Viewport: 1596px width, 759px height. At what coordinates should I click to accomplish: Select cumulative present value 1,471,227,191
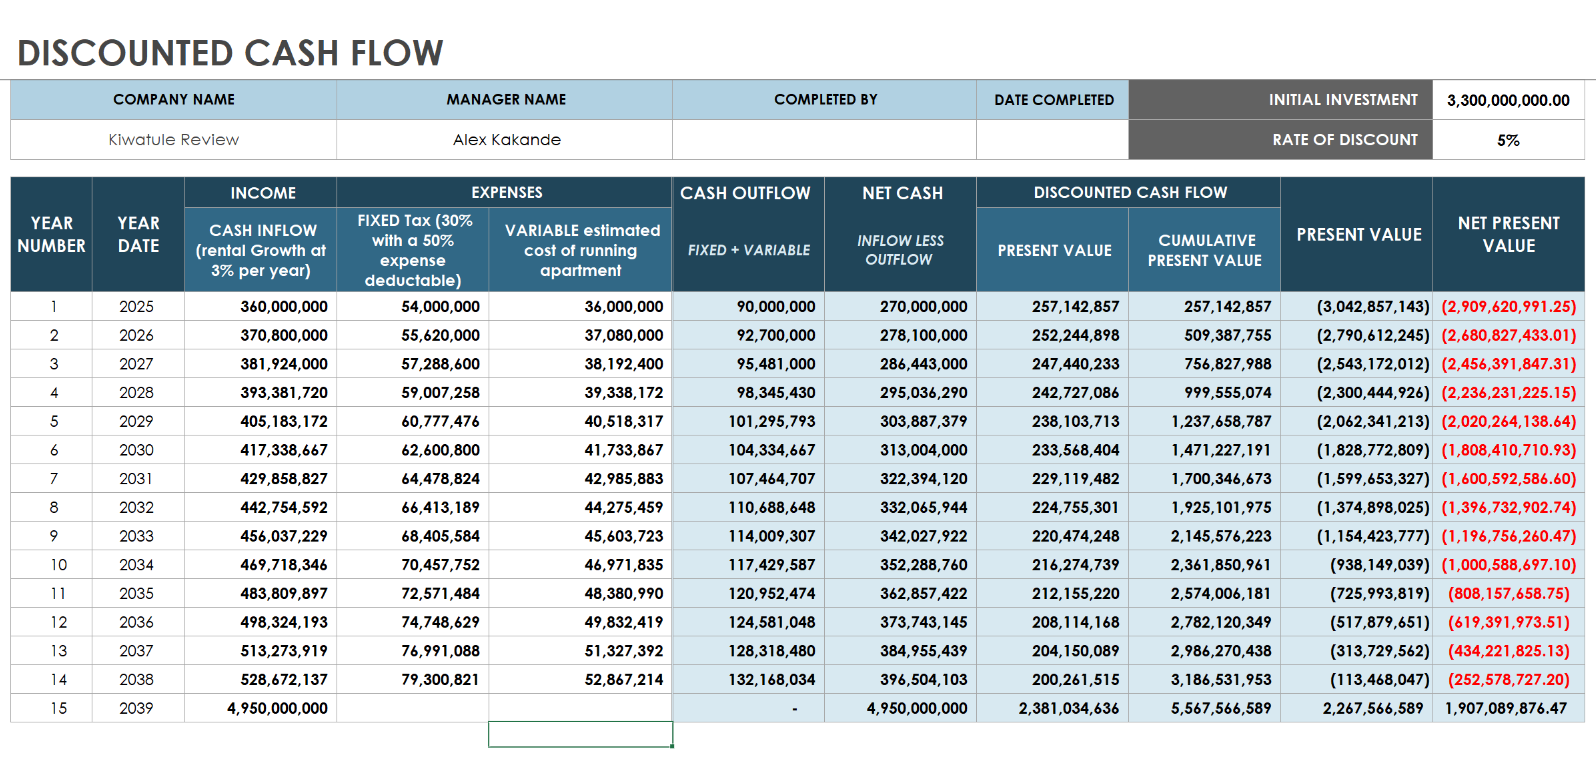1205,451
